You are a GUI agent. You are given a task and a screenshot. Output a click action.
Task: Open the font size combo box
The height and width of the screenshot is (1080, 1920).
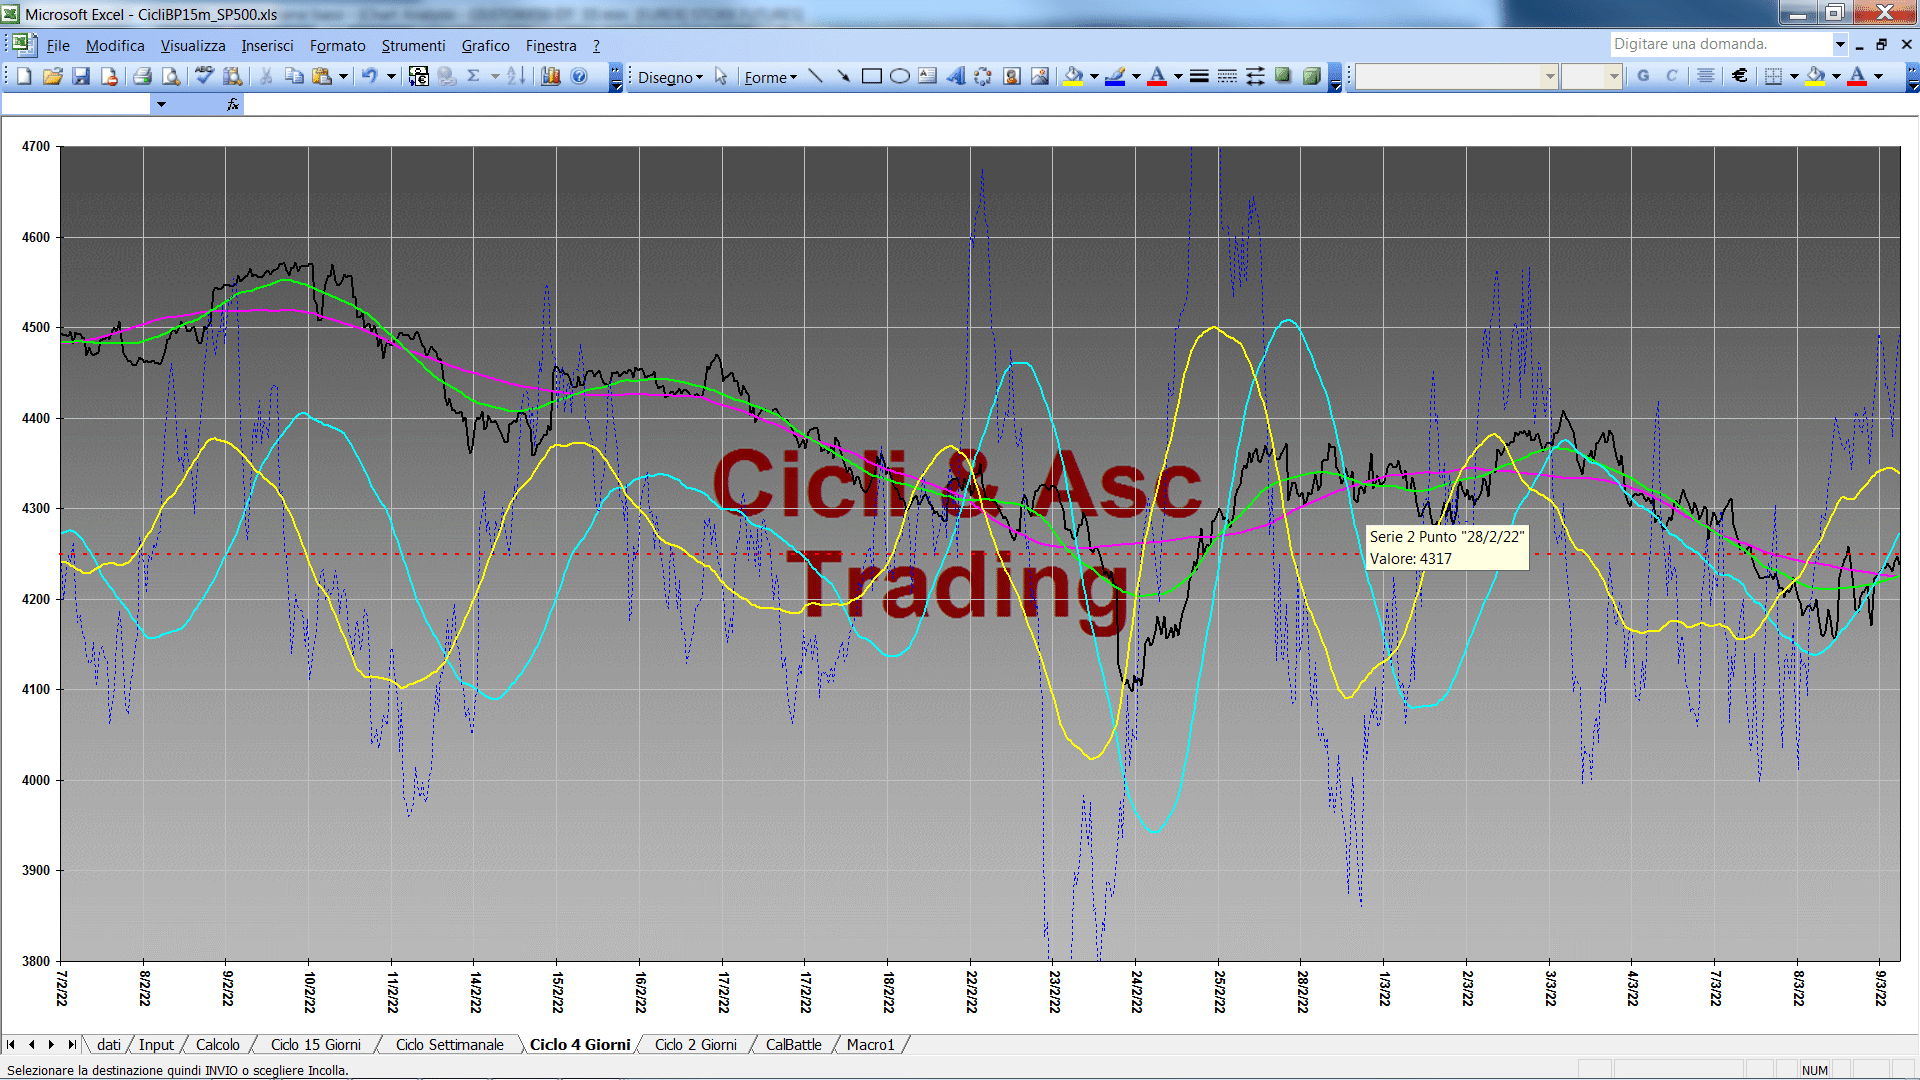[1591, 76]
